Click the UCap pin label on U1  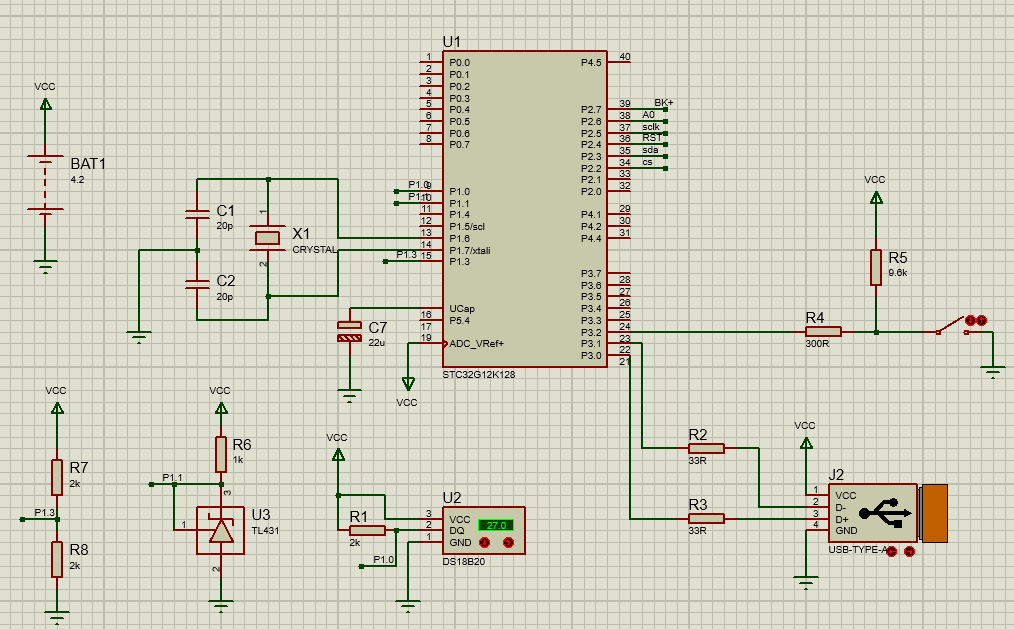pos(462,309)
